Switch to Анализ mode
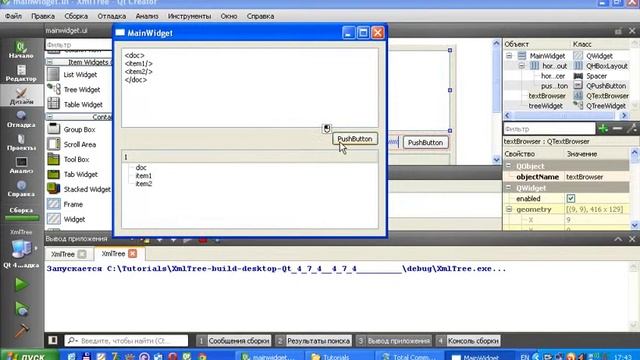 click(21, 165)
